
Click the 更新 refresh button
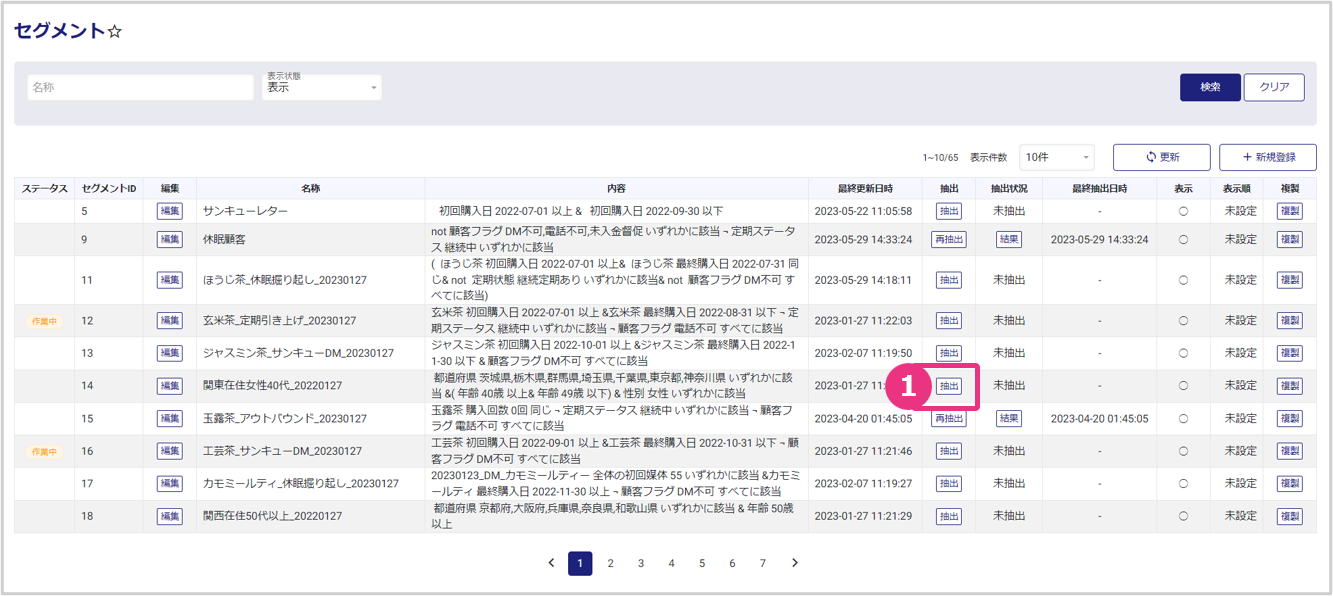click(x=1161, y=157)
